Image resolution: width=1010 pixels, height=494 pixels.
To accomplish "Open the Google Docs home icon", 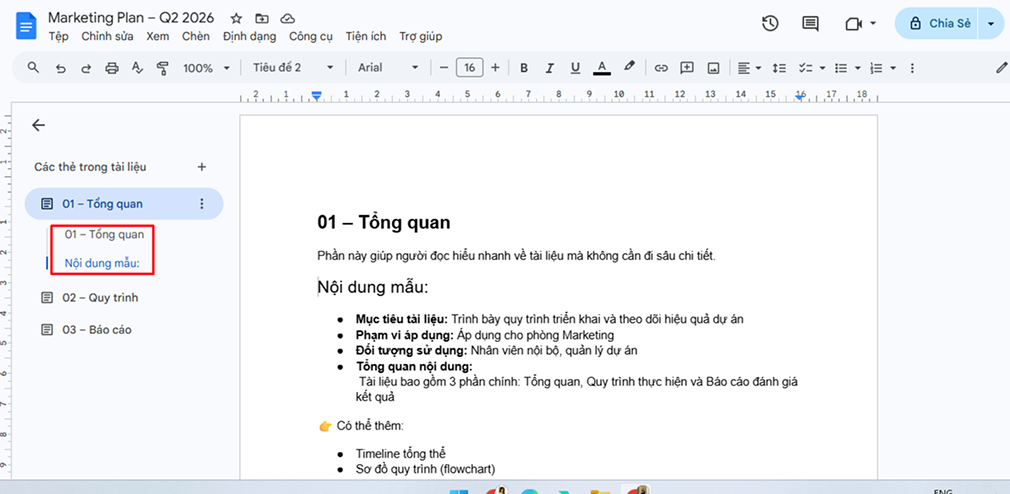I will [26, 26].
